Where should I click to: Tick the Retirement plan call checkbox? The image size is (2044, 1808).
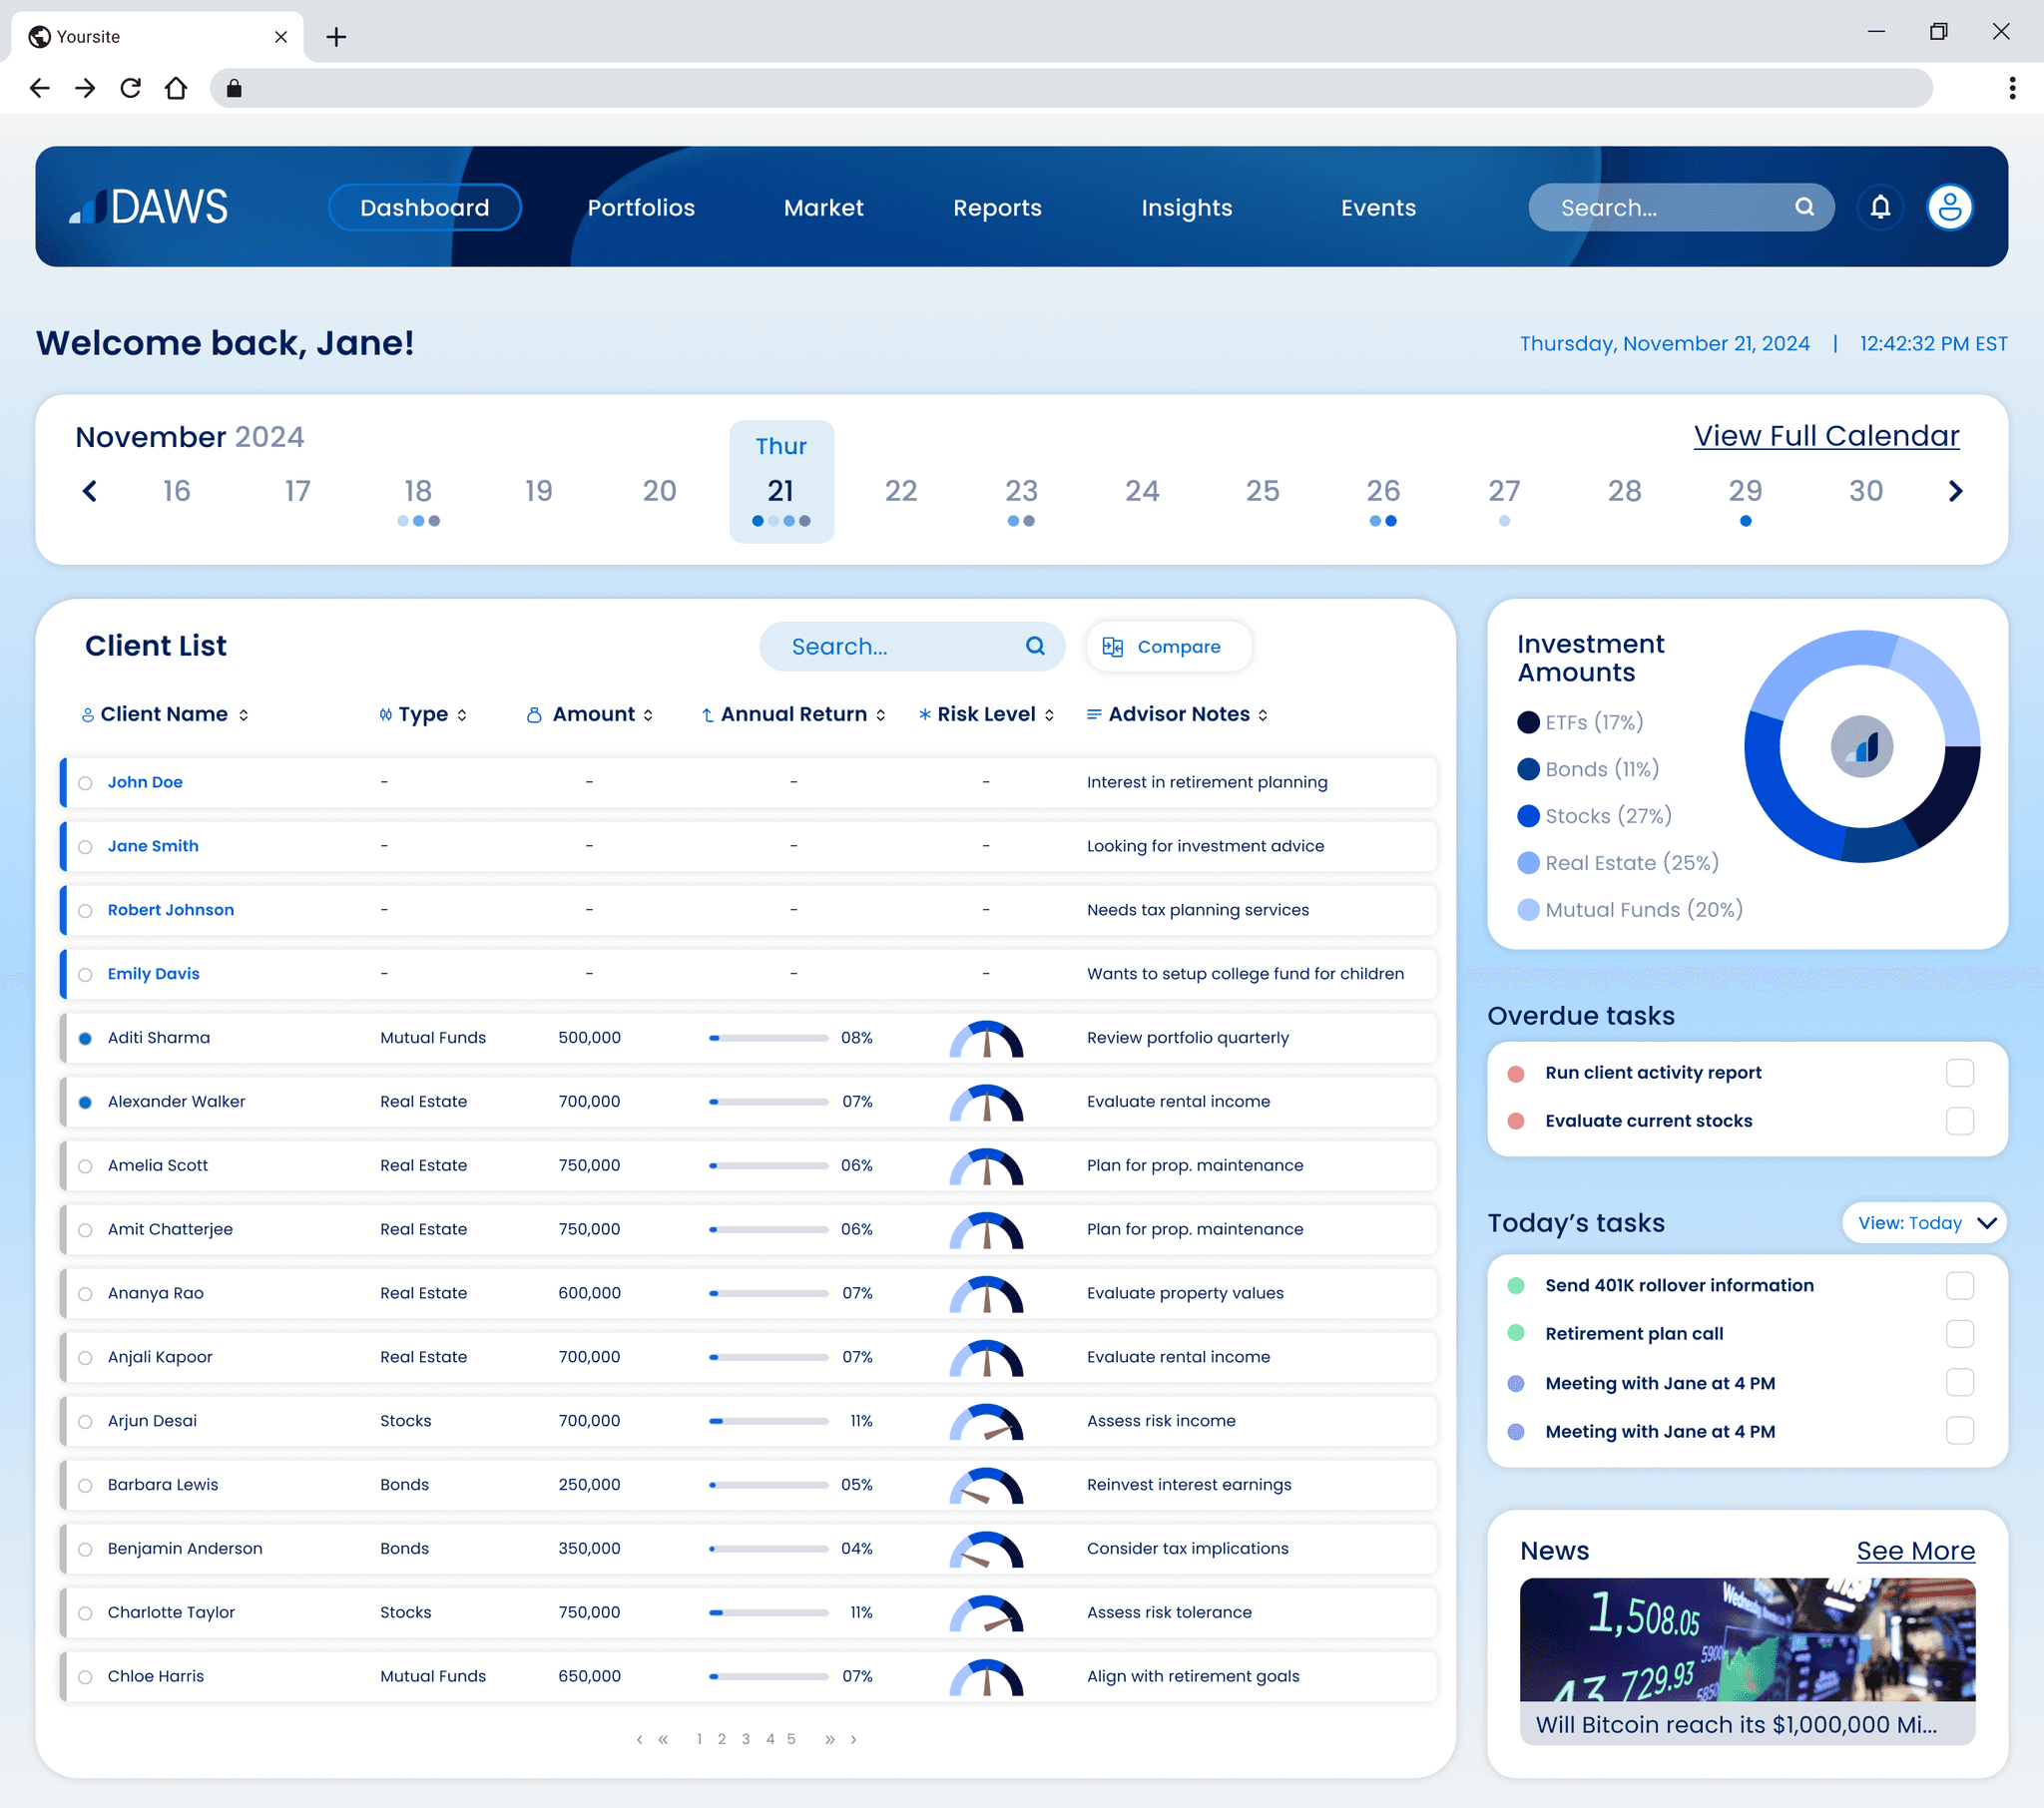coord(1959,1333)
